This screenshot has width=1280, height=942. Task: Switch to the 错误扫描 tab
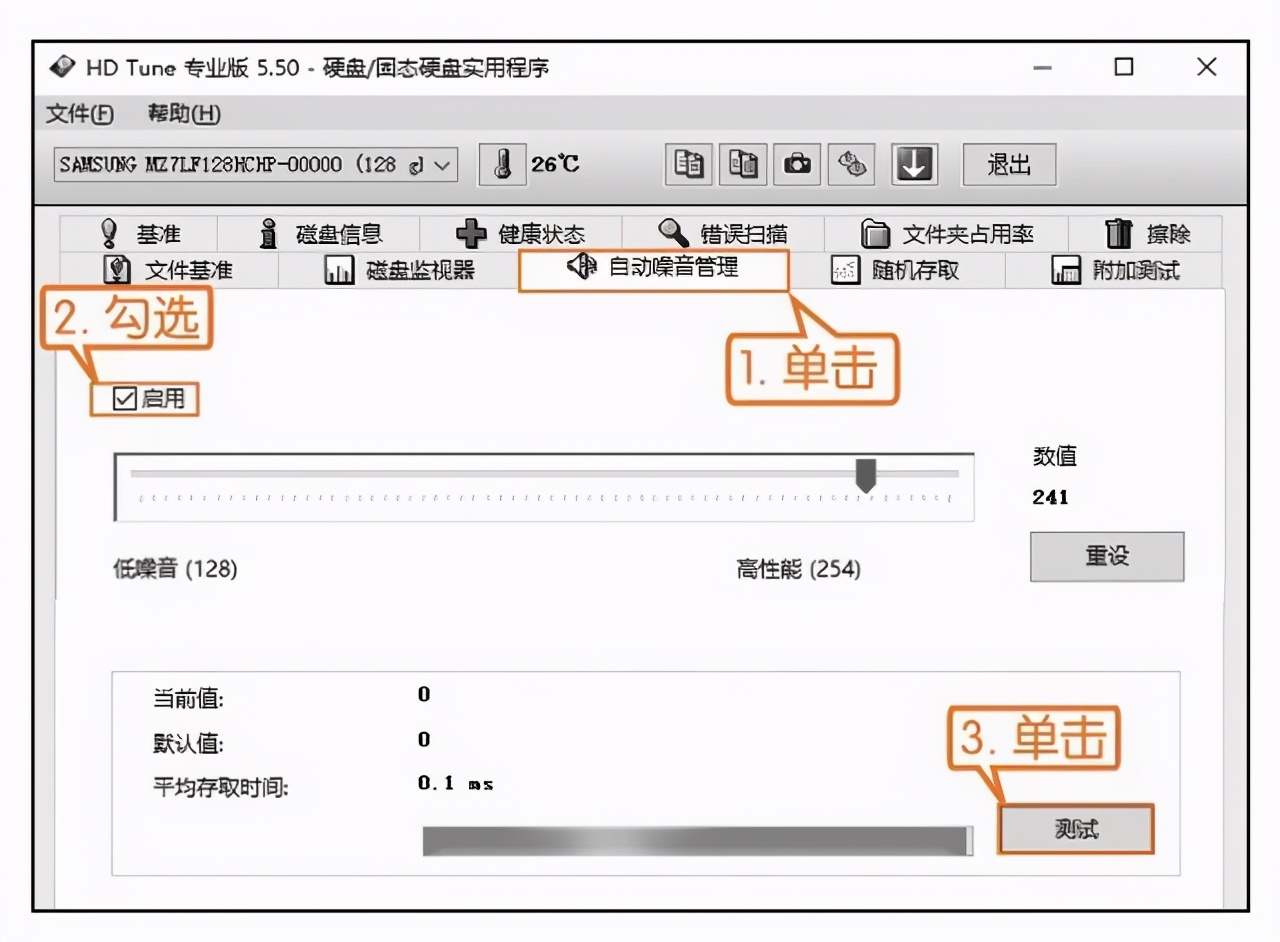tap(723, 234)
